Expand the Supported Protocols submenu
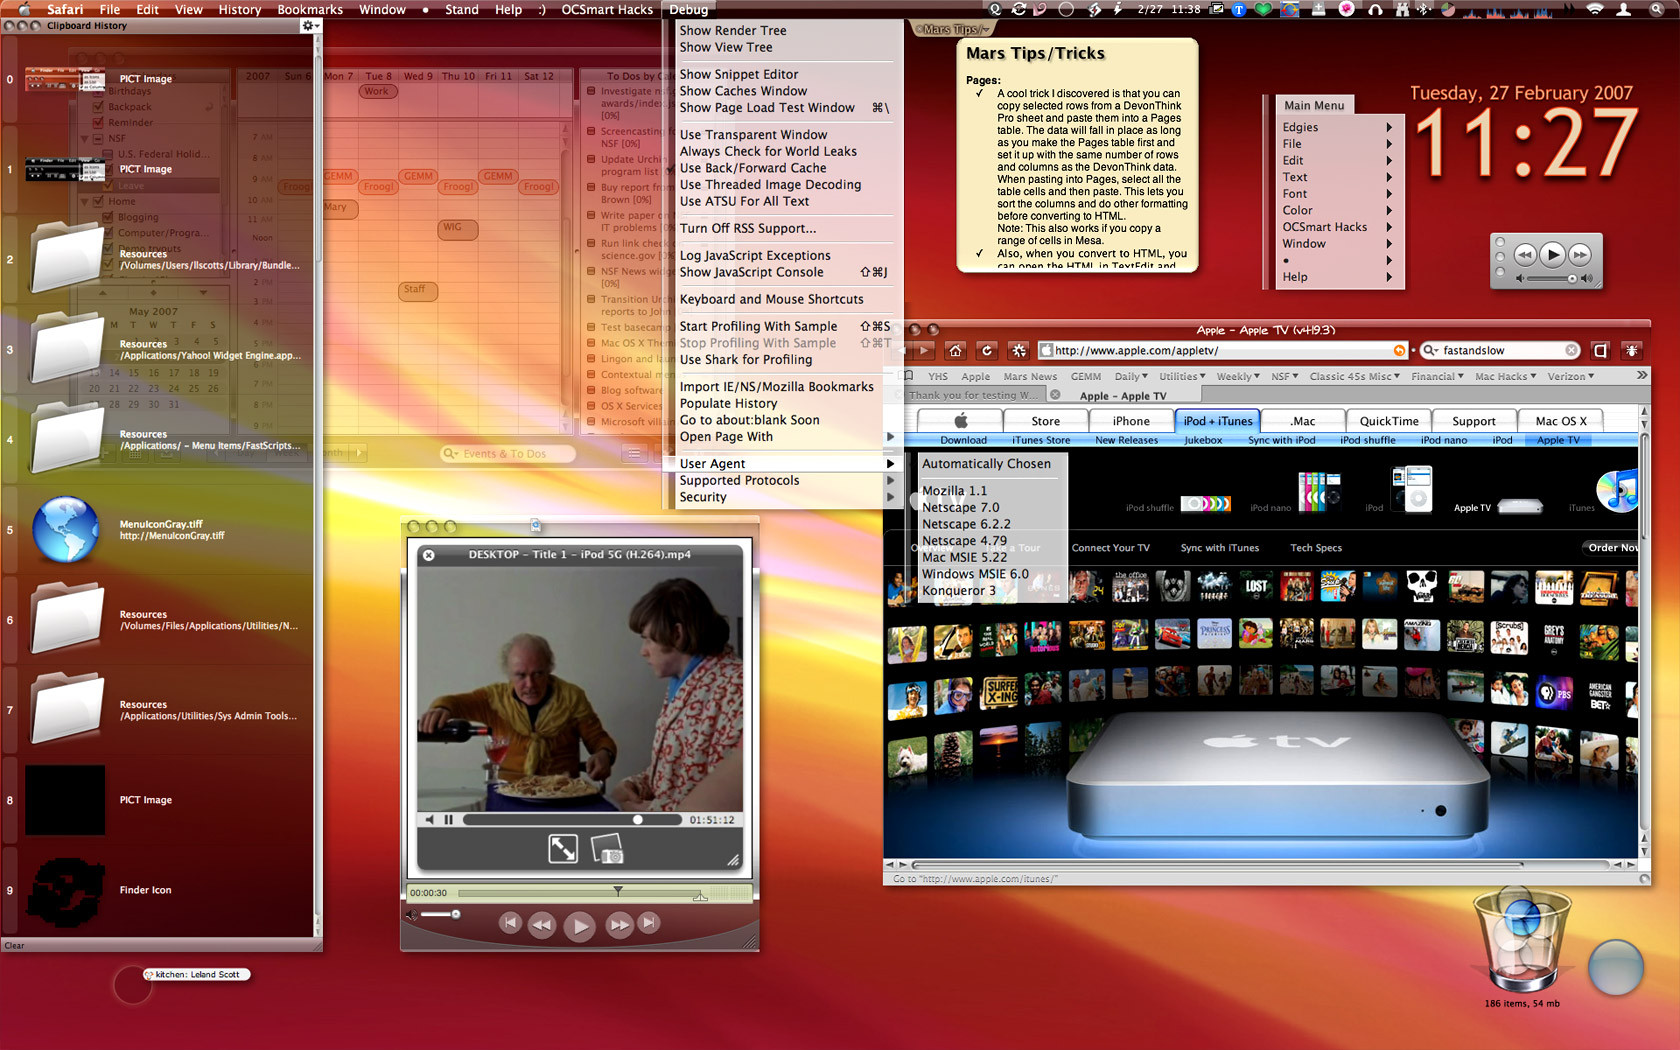This screenshot has height=1050, width=1680. tap(784, 481)
